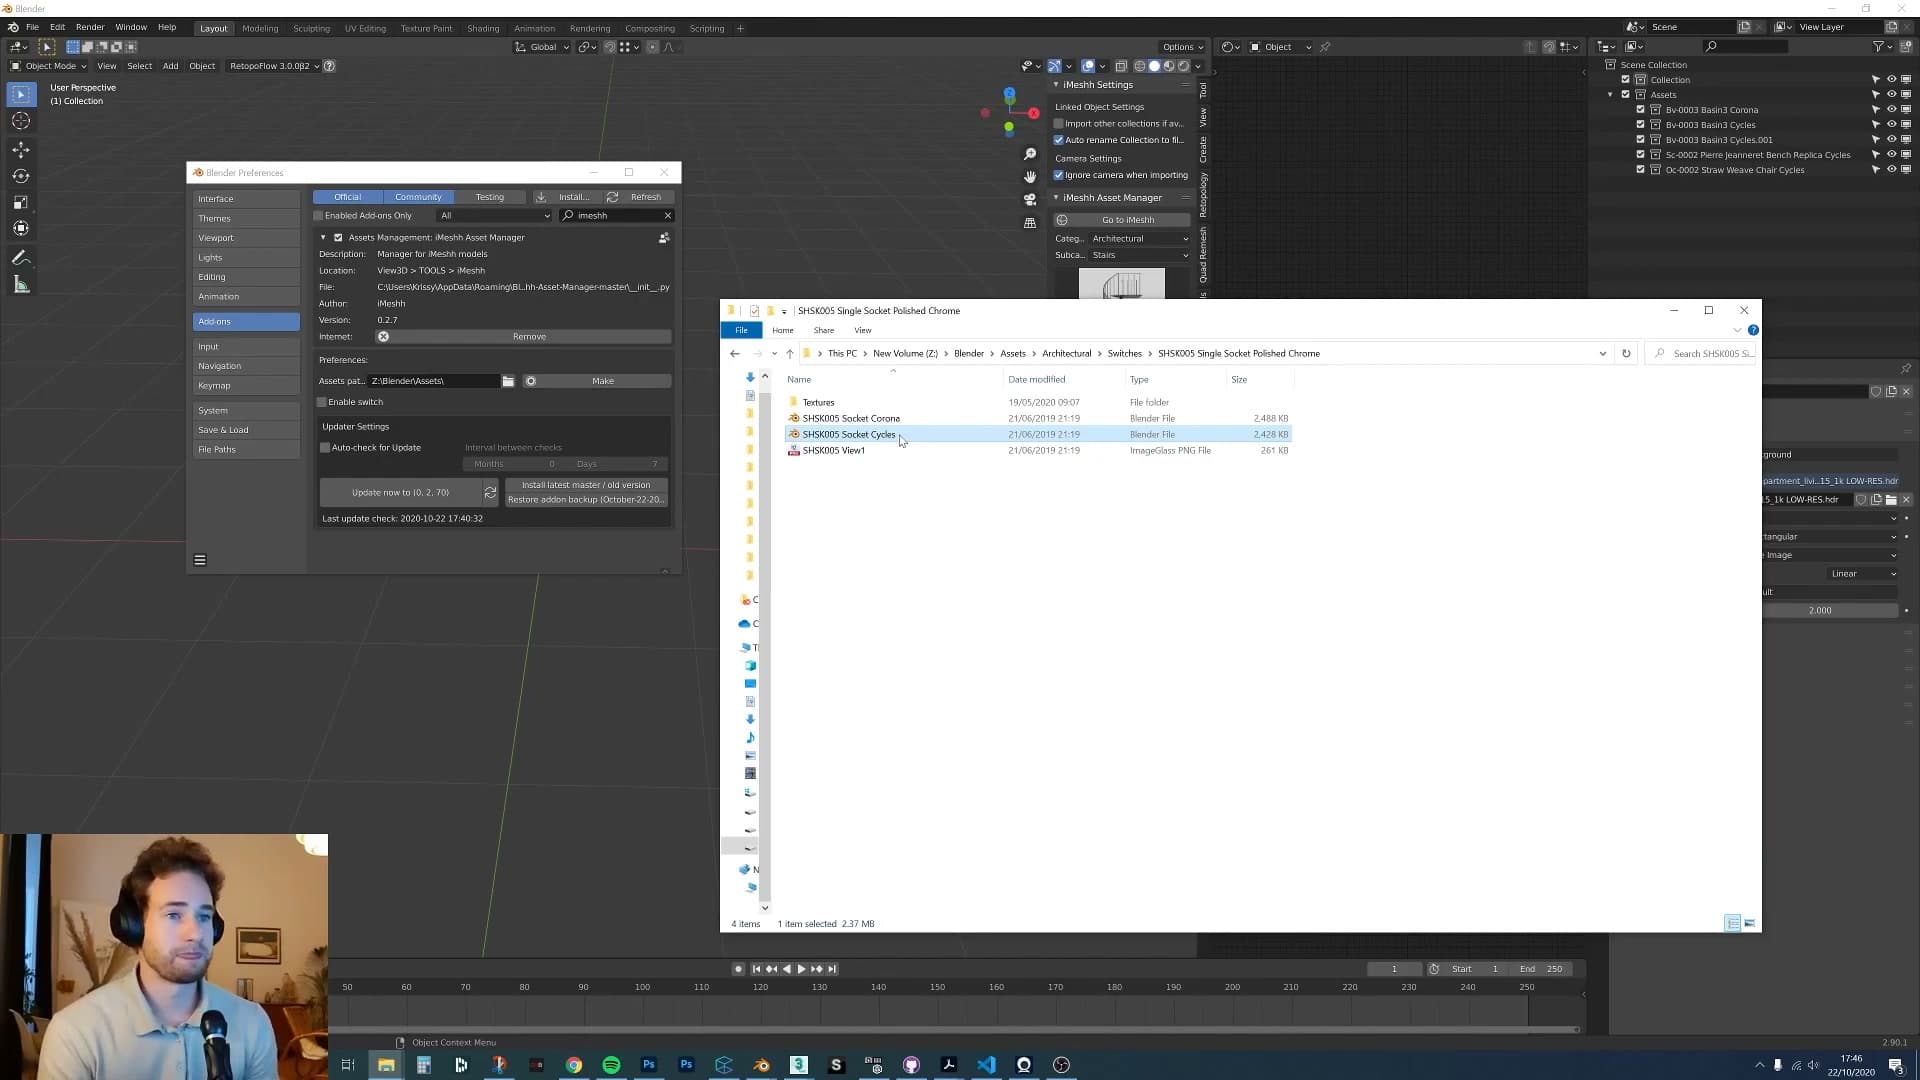The height and width of the screenshot is (1080, 1920).
Task: Open Blender icon in the taskbar
Action: [761, 1065]
